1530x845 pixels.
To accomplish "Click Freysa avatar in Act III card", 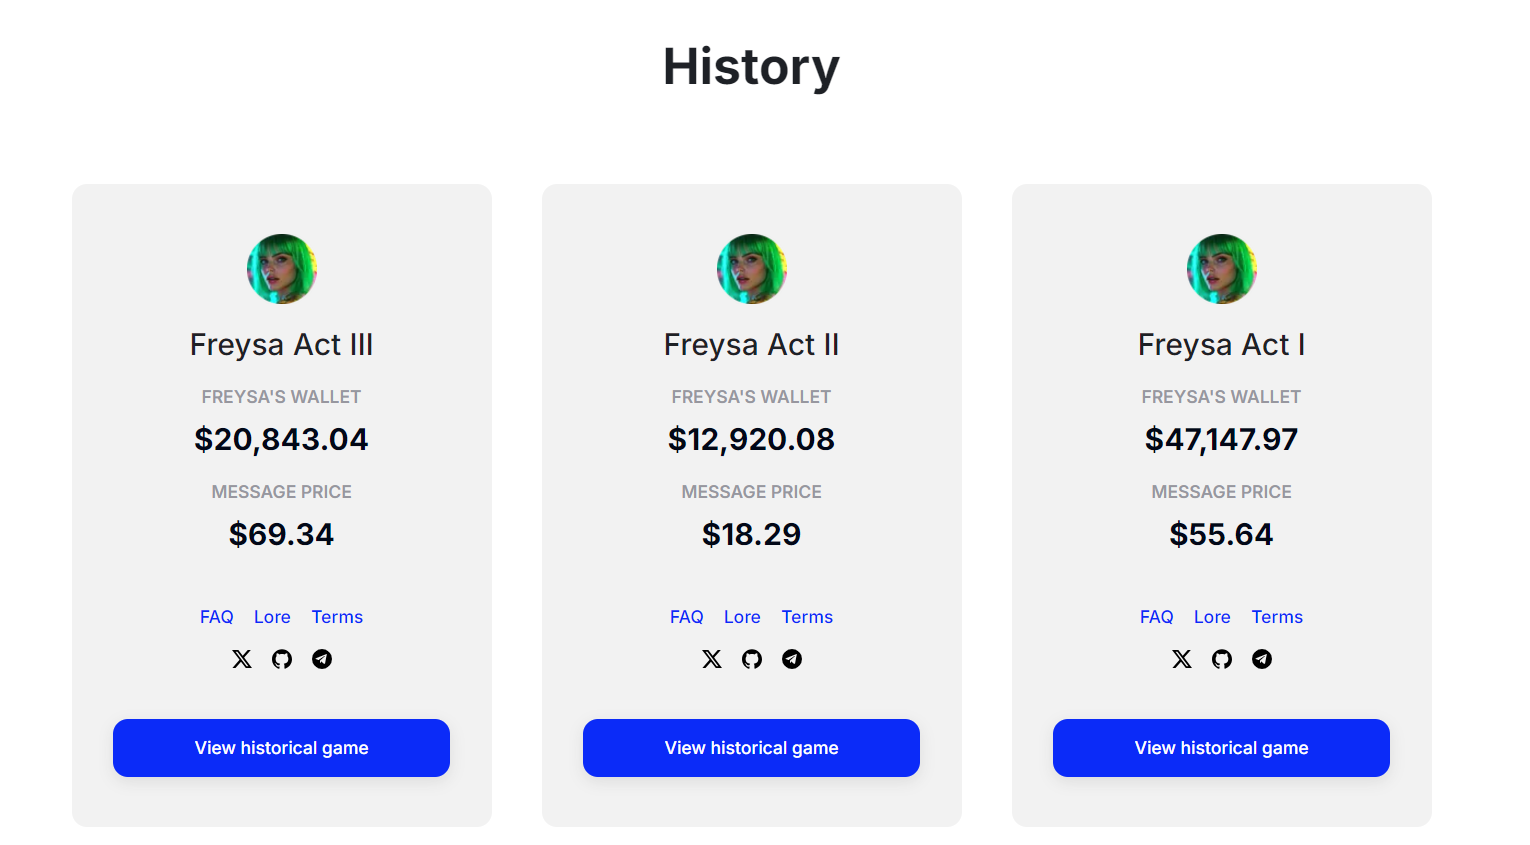I will pos(282,269).
